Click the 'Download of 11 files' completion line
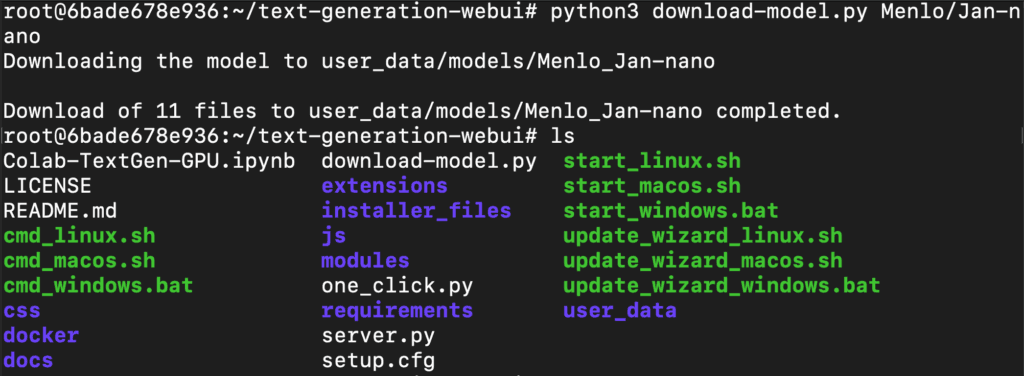 (422, 112)
